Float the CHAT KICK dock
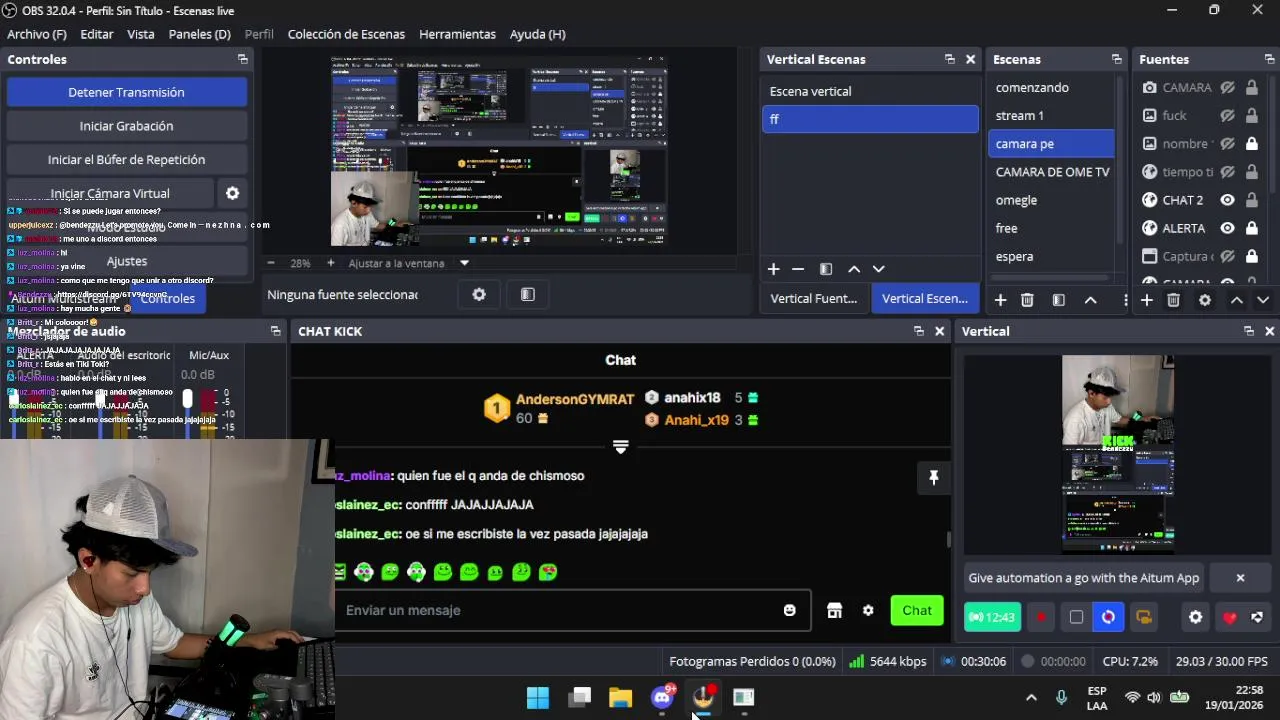 [918, 331]
